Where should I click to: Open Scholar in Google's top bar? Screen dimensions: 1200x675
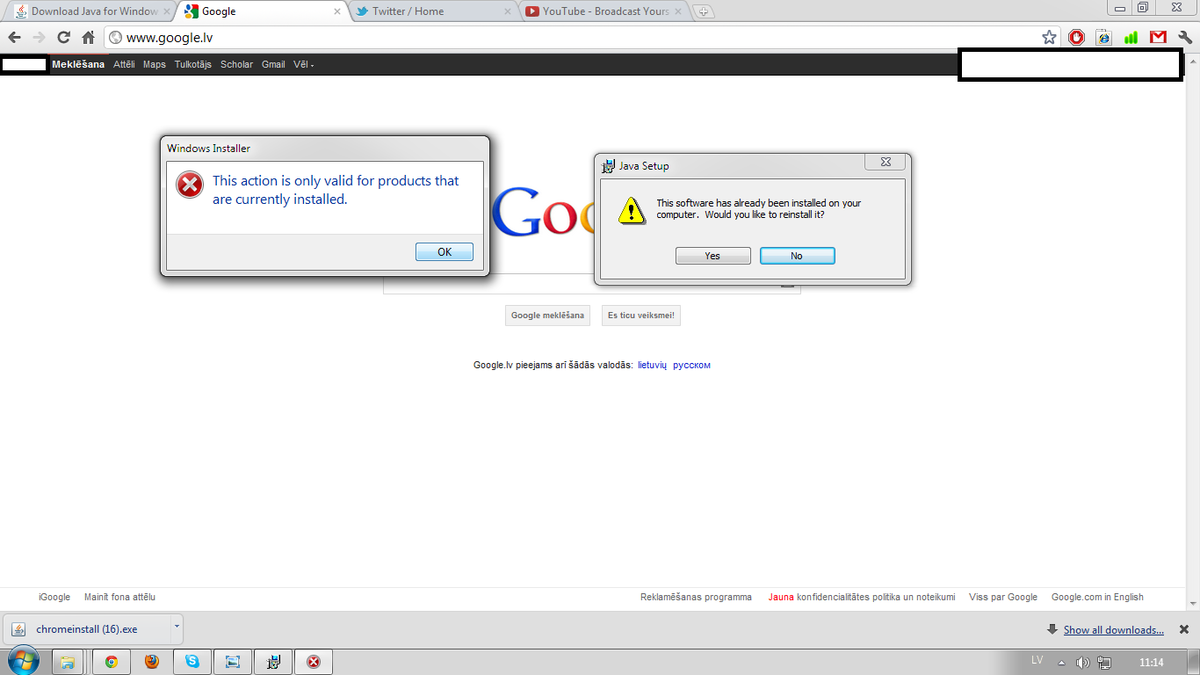(237, 65)
